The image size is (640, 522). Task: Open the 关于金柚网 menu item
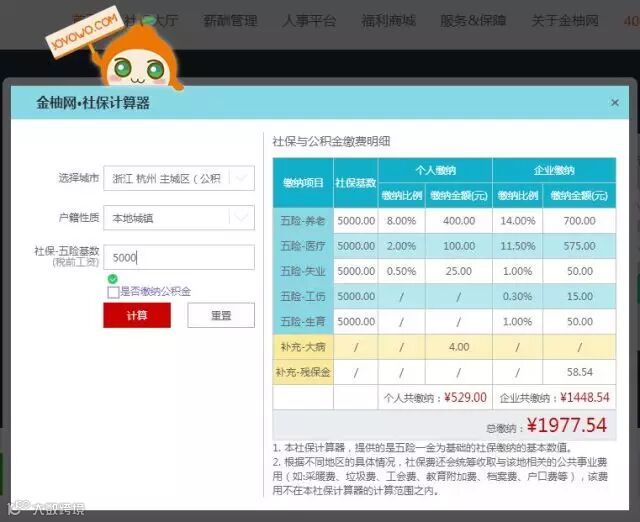[x=565, y=20]
